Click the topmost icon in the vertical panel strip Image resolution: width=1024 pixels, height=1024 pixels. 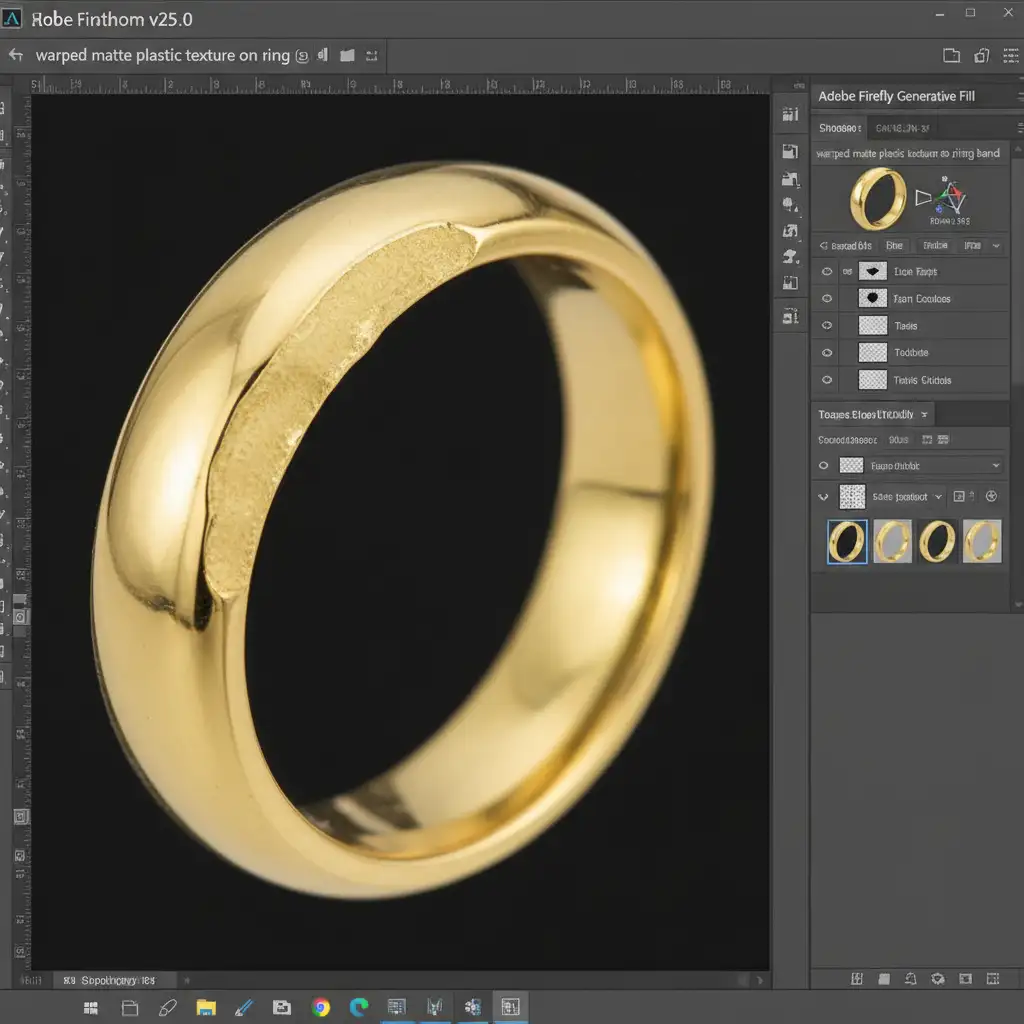[x=790, y=115]
